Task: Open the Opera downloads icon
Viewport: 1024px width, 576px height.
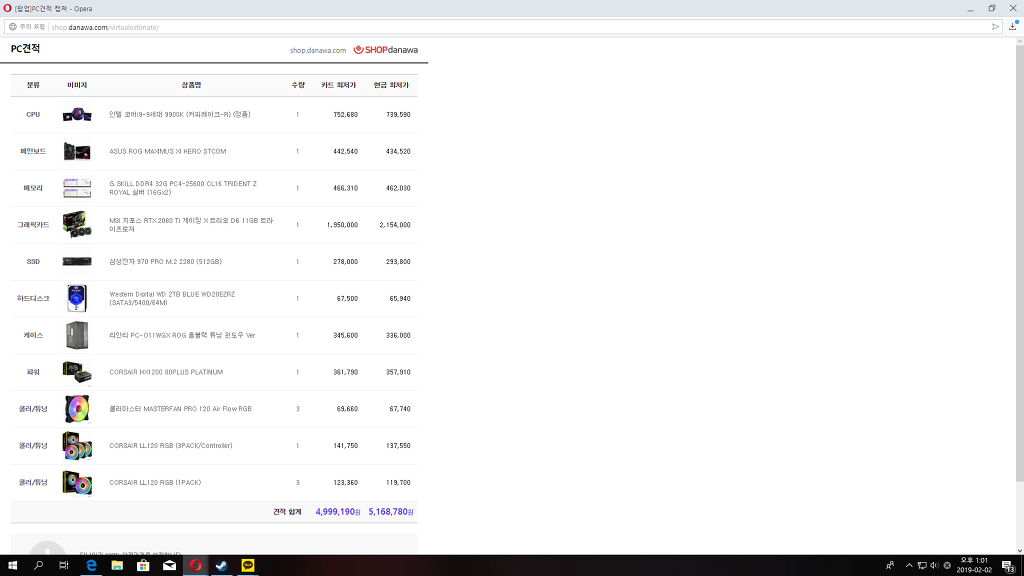Action: coord(1014,26)
